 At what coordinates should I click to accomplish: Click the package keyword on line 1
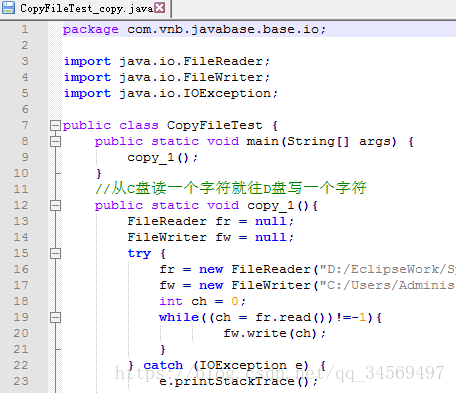[91, 30]
